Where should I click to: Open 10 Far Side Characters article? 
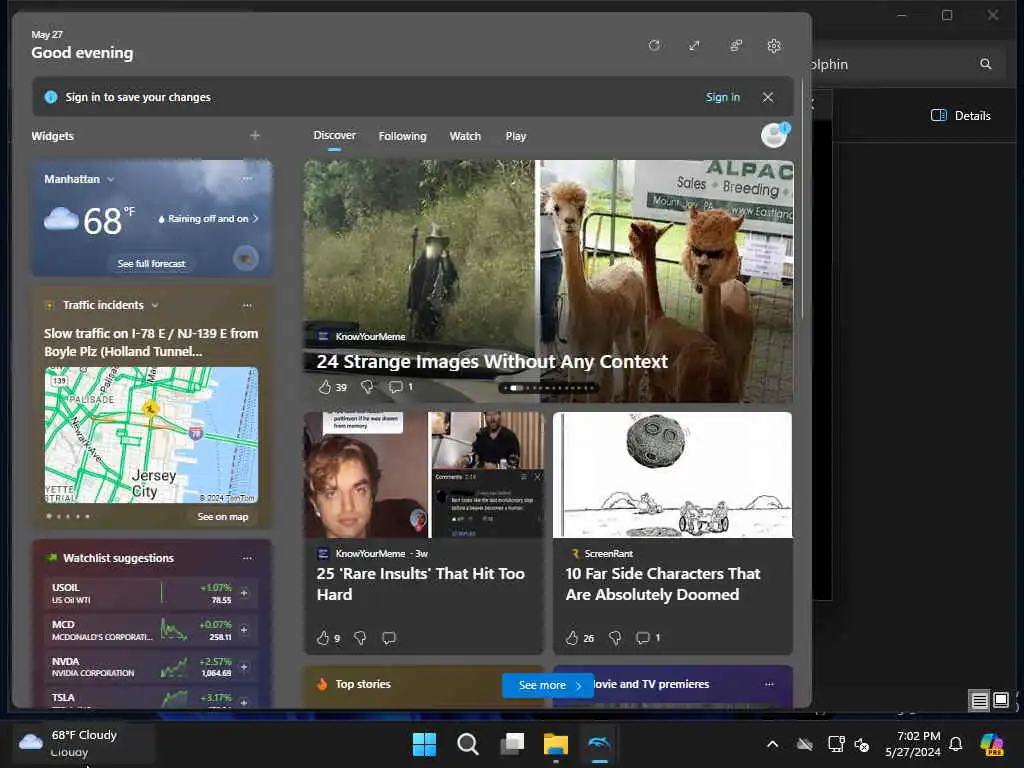663,584
